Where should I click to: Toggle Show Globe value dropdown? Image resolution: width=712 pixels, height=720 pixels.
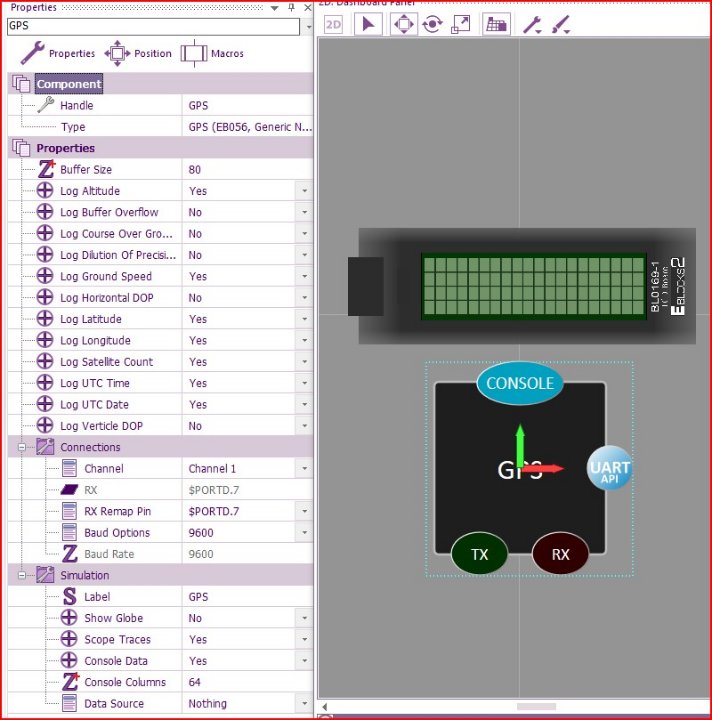point(303,618)
